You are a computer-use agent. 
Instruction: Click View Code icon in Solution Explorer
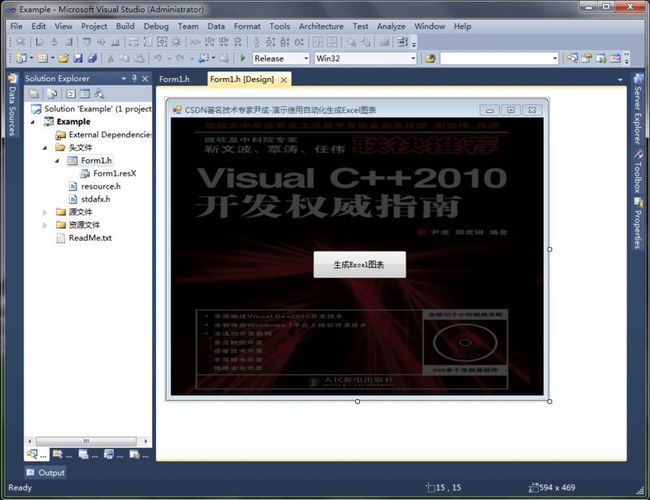(x=71, y=94)
